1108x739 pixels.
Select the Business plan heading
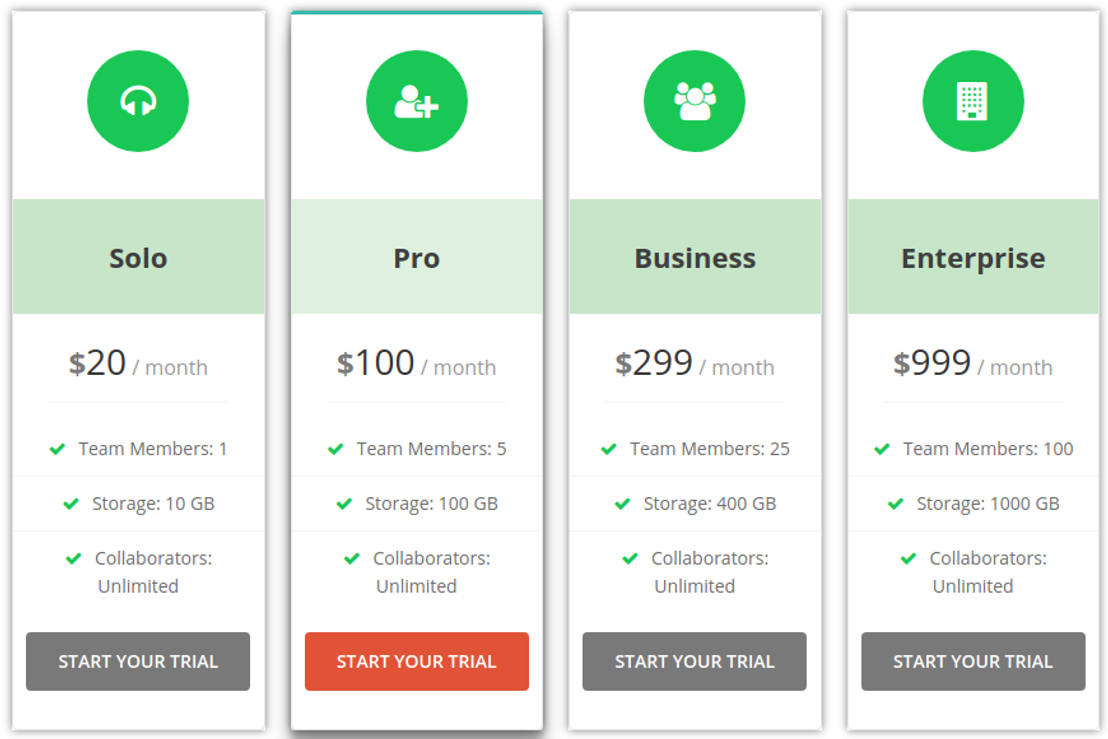pos(694,258)
